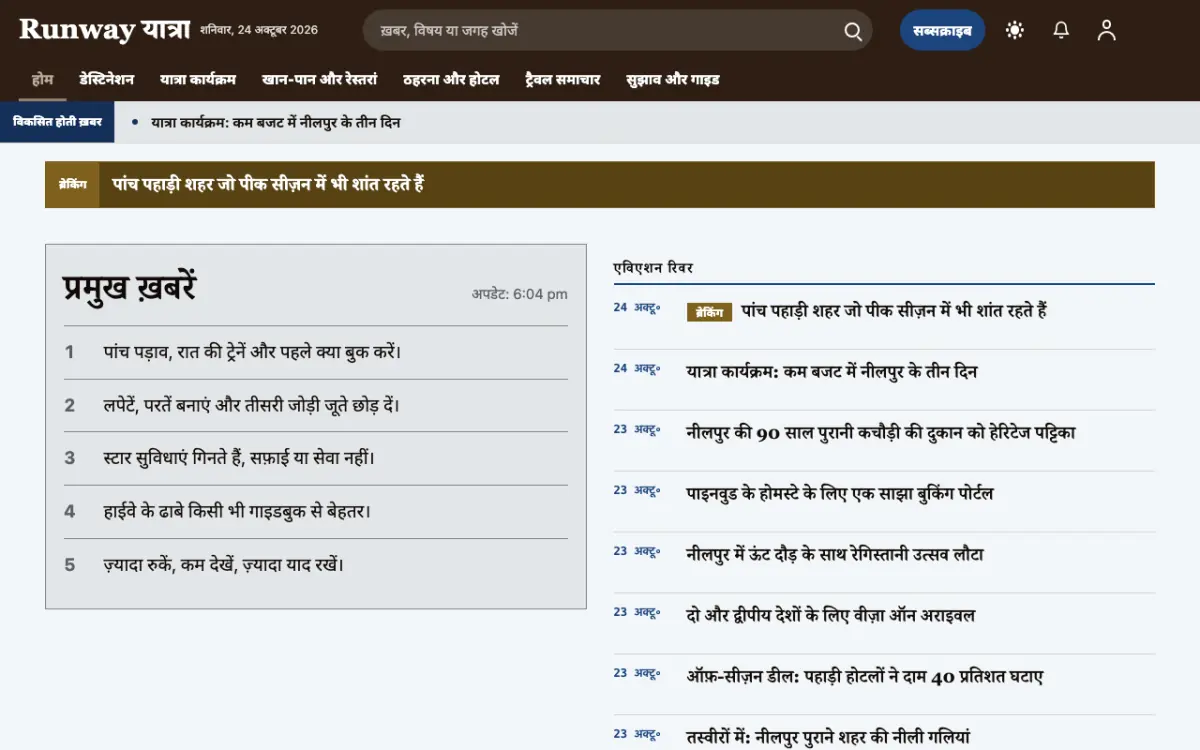
Task: Open the breaking banner headline पांच पहाड़ी शहर
Action: coord(268,185)
